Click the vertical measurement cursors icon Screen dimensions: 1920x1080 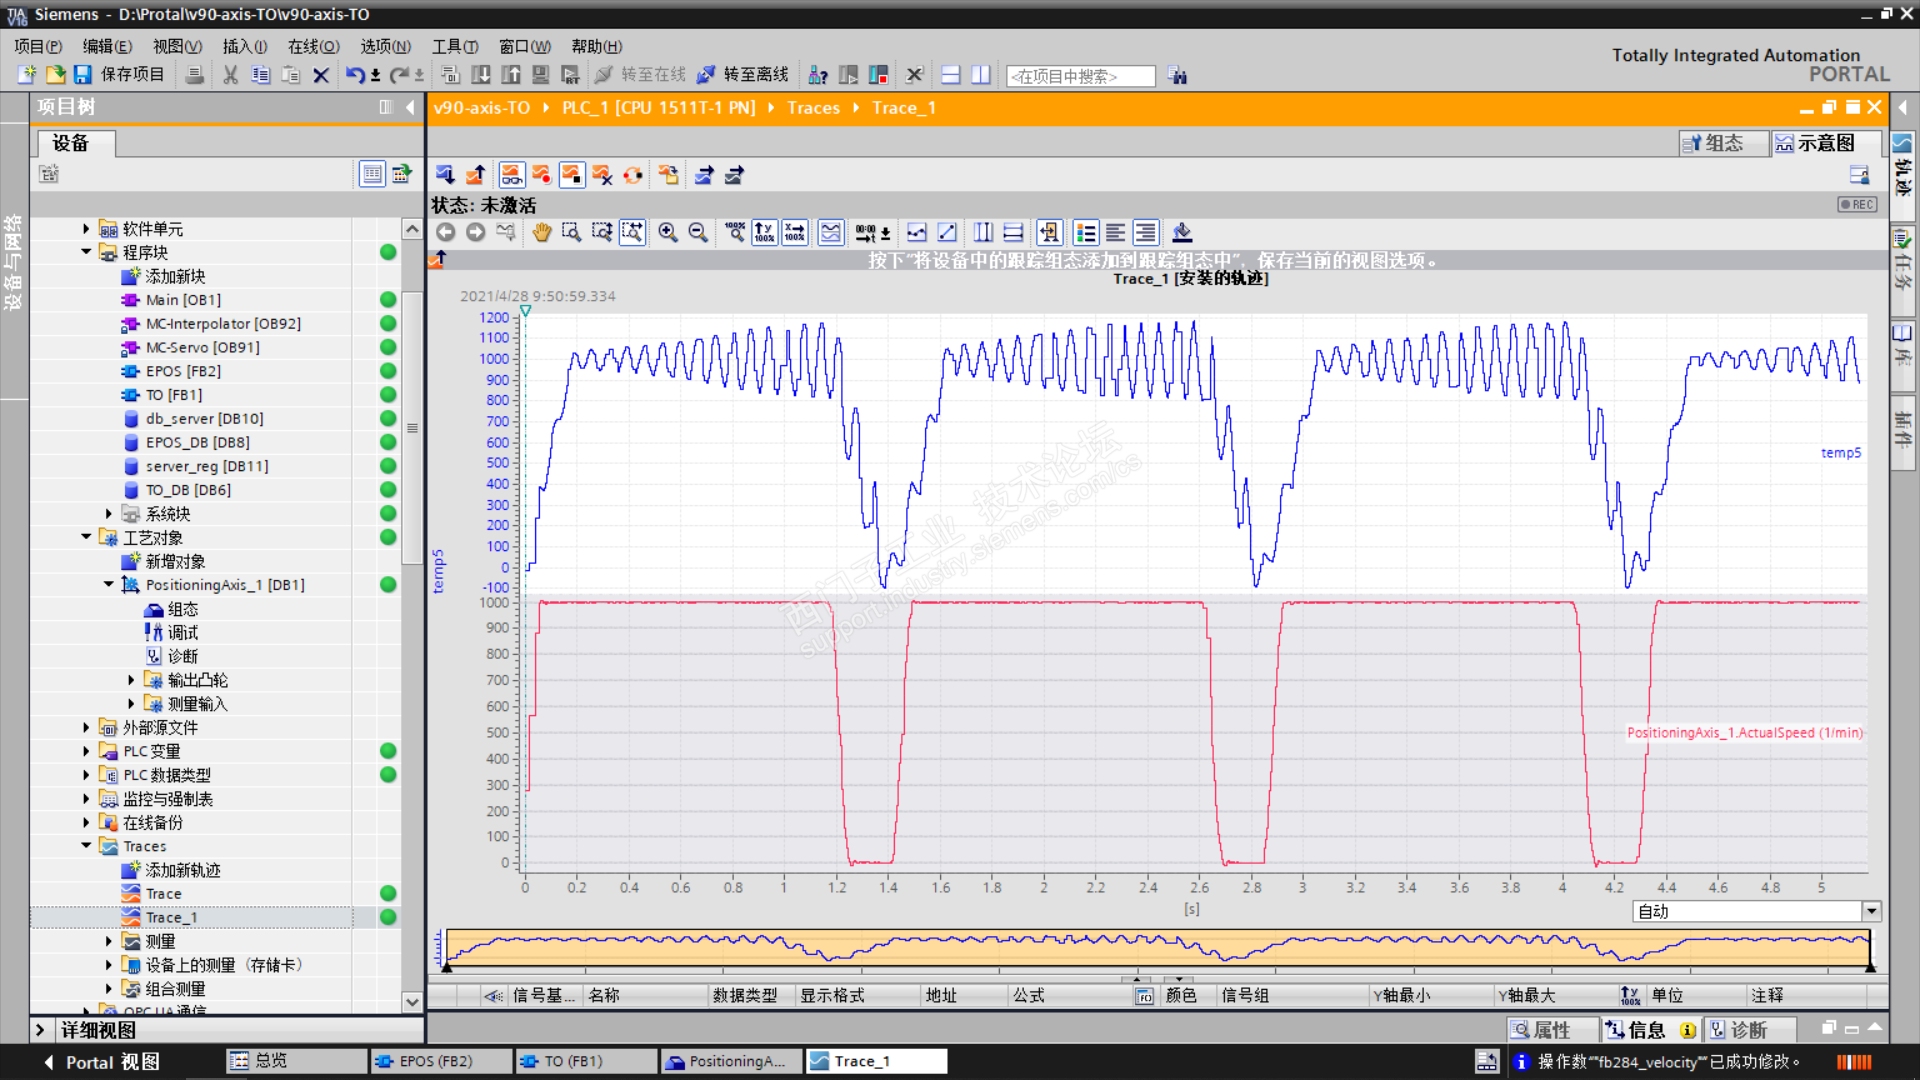[983, 233]
